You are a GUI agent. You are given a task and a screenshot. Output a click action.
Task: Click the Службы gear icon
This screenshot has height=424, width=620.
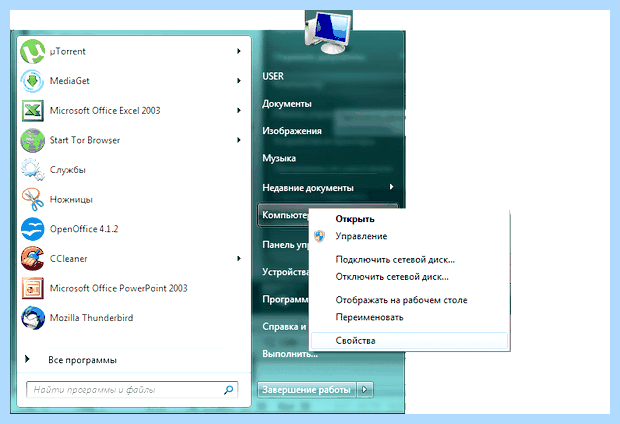[32, 170]
